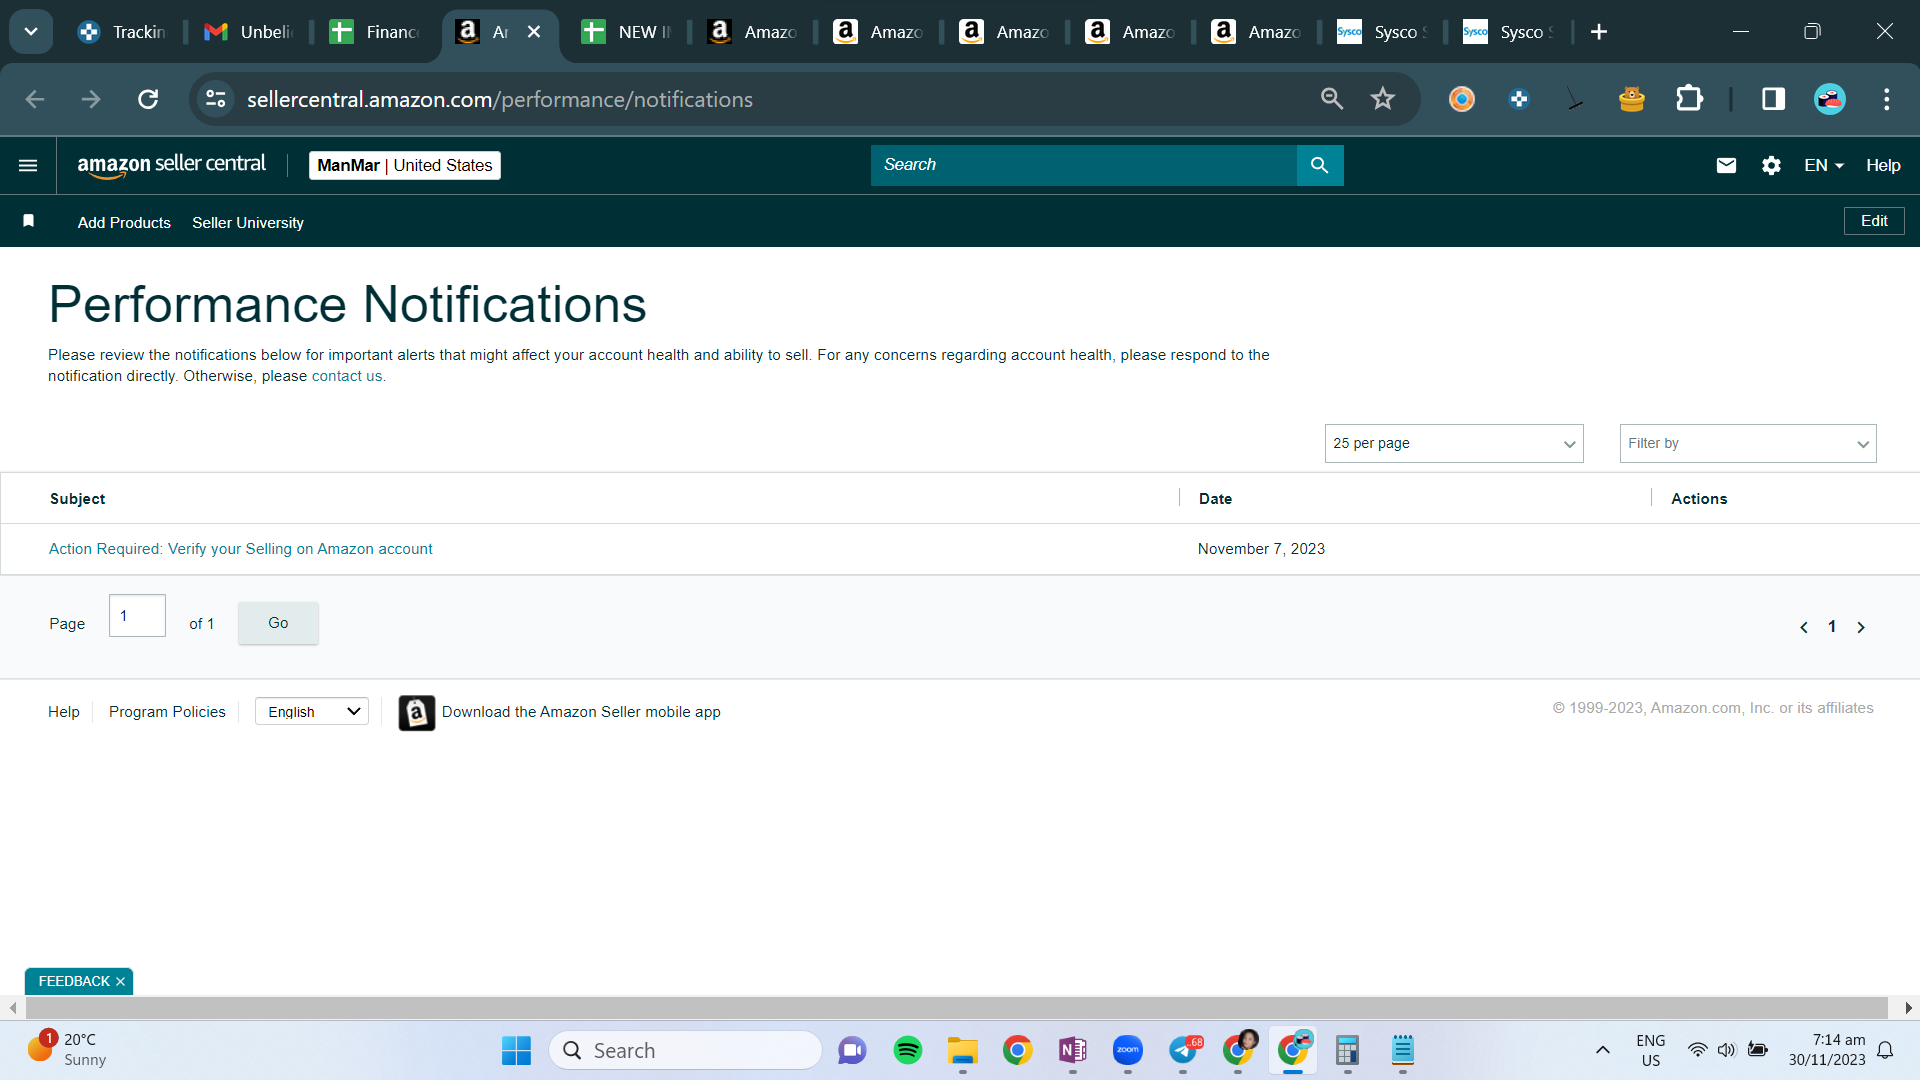Image resolution: width=1920 pixels, height=1080 pixels.
Task: Click the Amazon Seller mobile app icon
Action: point(417,712)
